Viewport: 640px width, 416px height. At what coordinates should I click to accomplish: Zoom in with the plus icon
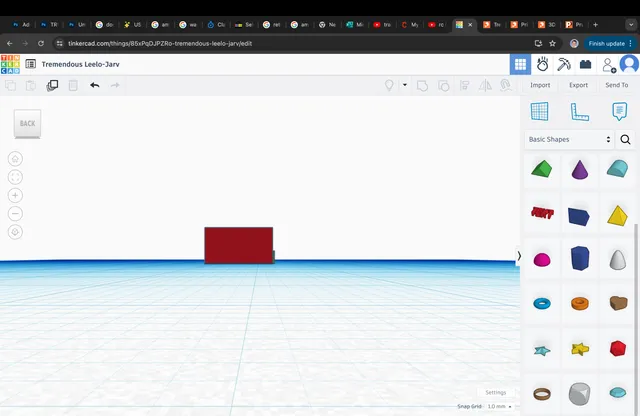(15, 196)
